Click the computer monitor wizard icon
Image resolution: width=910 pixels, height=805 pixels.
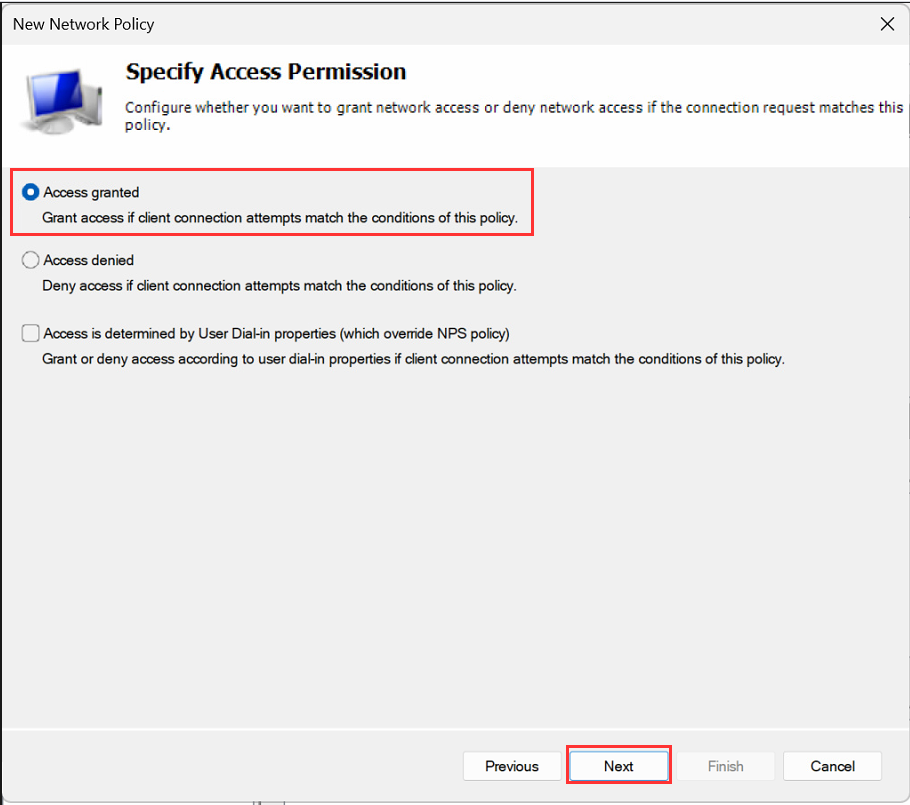coord(62,101)
